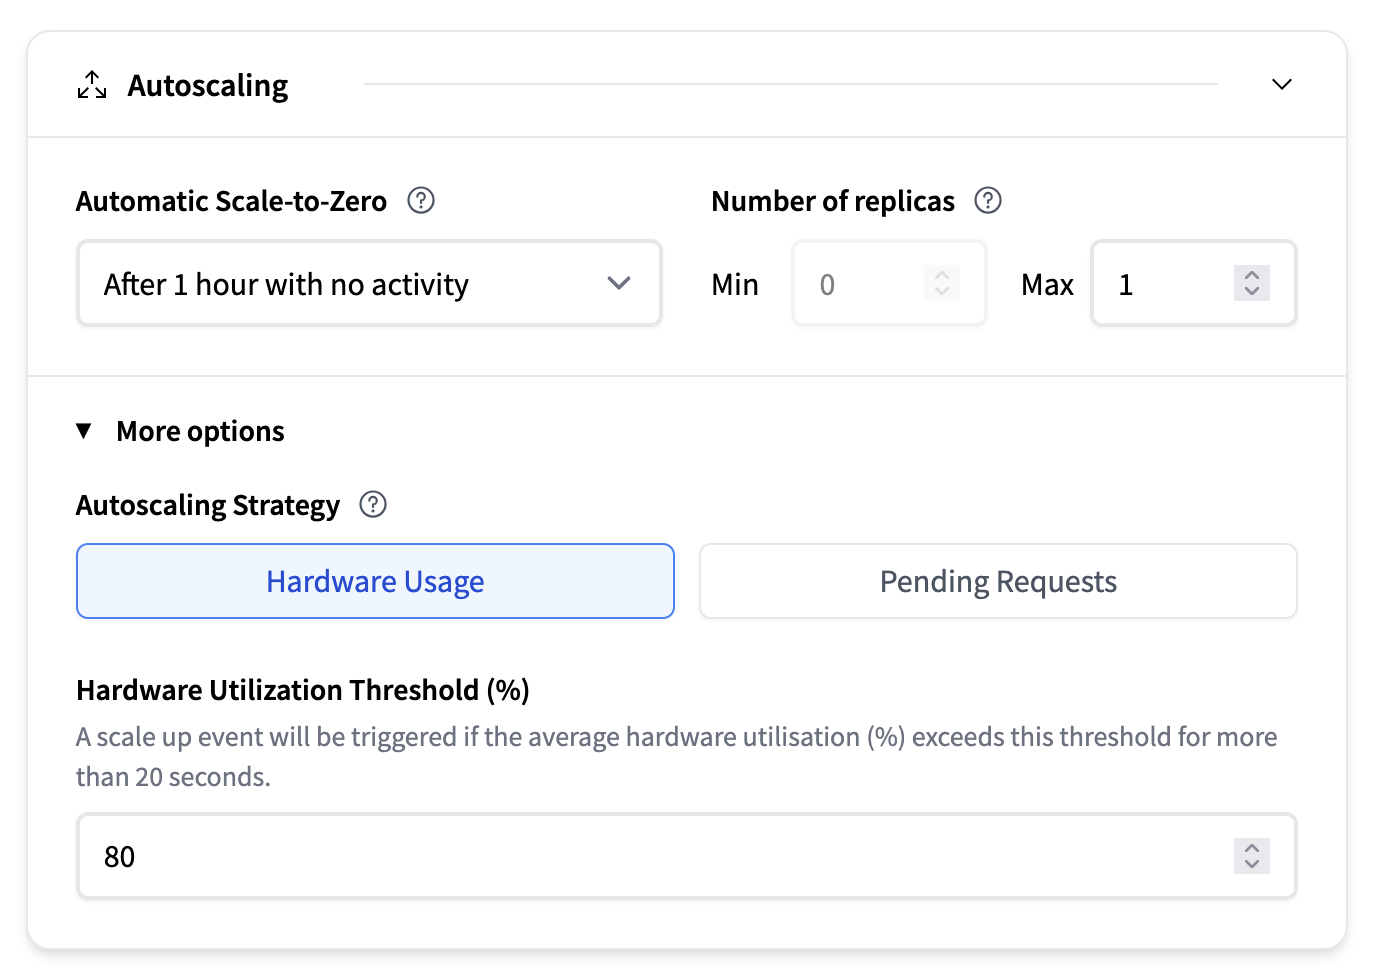Increase utilization threshold with up arrow
Screen dimensions: 1378x978
(x=1252, y=847)
